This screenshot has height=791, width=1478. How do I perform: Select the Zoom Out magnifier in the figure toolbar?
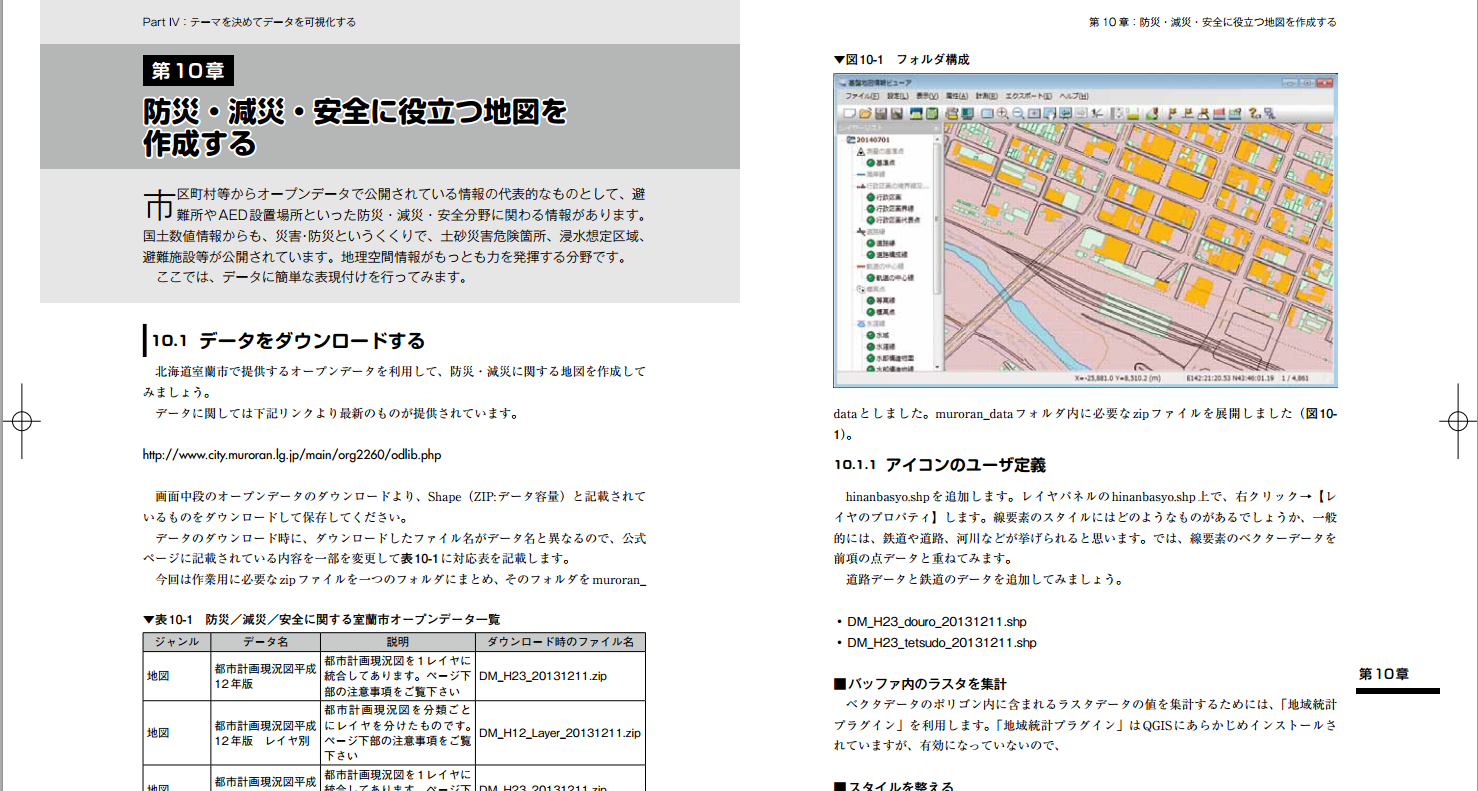(x=1018, y=113)
